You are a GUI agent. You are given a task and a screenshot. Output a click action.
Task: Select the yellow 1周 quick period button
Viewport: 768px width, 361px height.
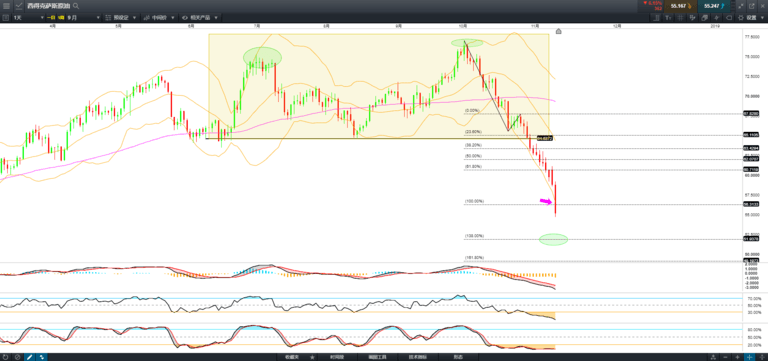(61, 17)
